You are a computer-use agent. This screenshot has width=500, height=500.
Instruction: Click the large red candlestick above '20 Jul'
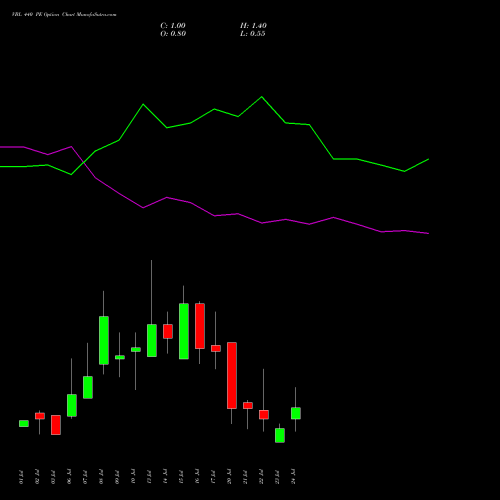click(232, 375)
